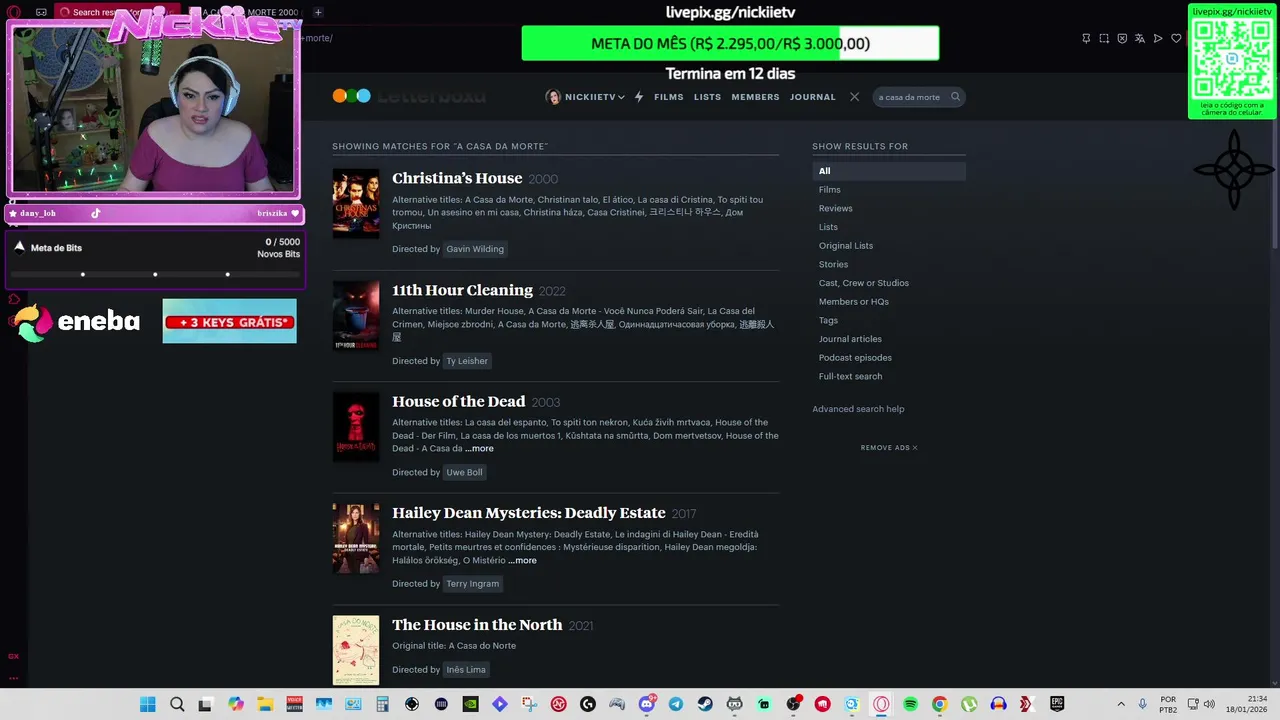
Task: Open the NICKIIETV profile avatar
Action: coord(553,97)
